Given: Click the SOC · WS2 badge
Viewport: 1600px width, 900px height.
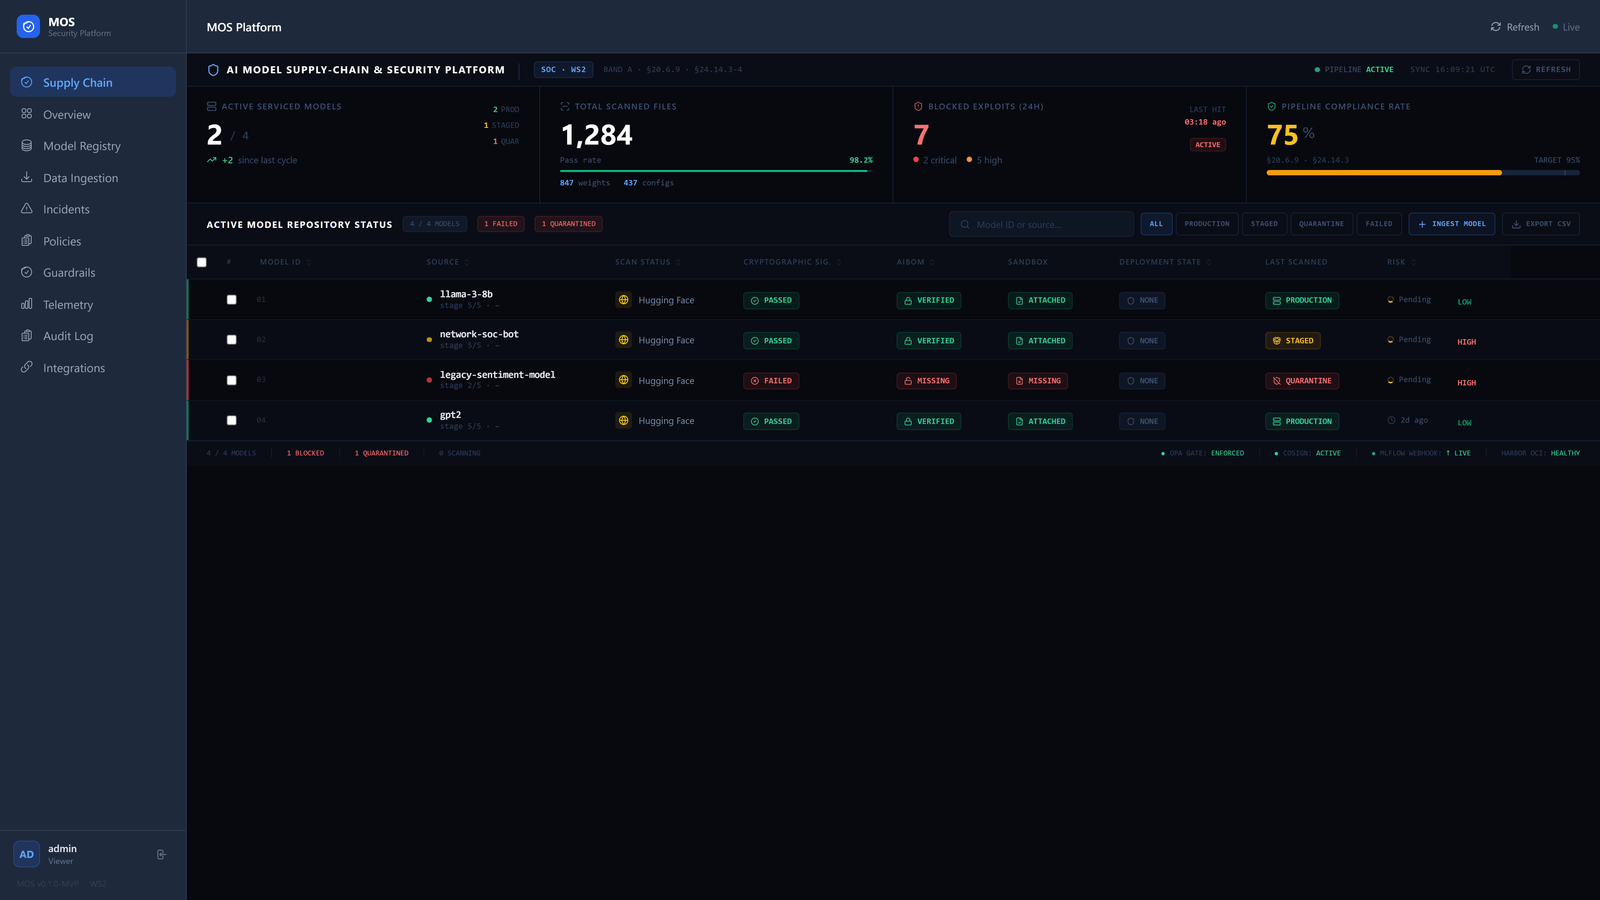Looking at the screenshot, I should point(563,70).
